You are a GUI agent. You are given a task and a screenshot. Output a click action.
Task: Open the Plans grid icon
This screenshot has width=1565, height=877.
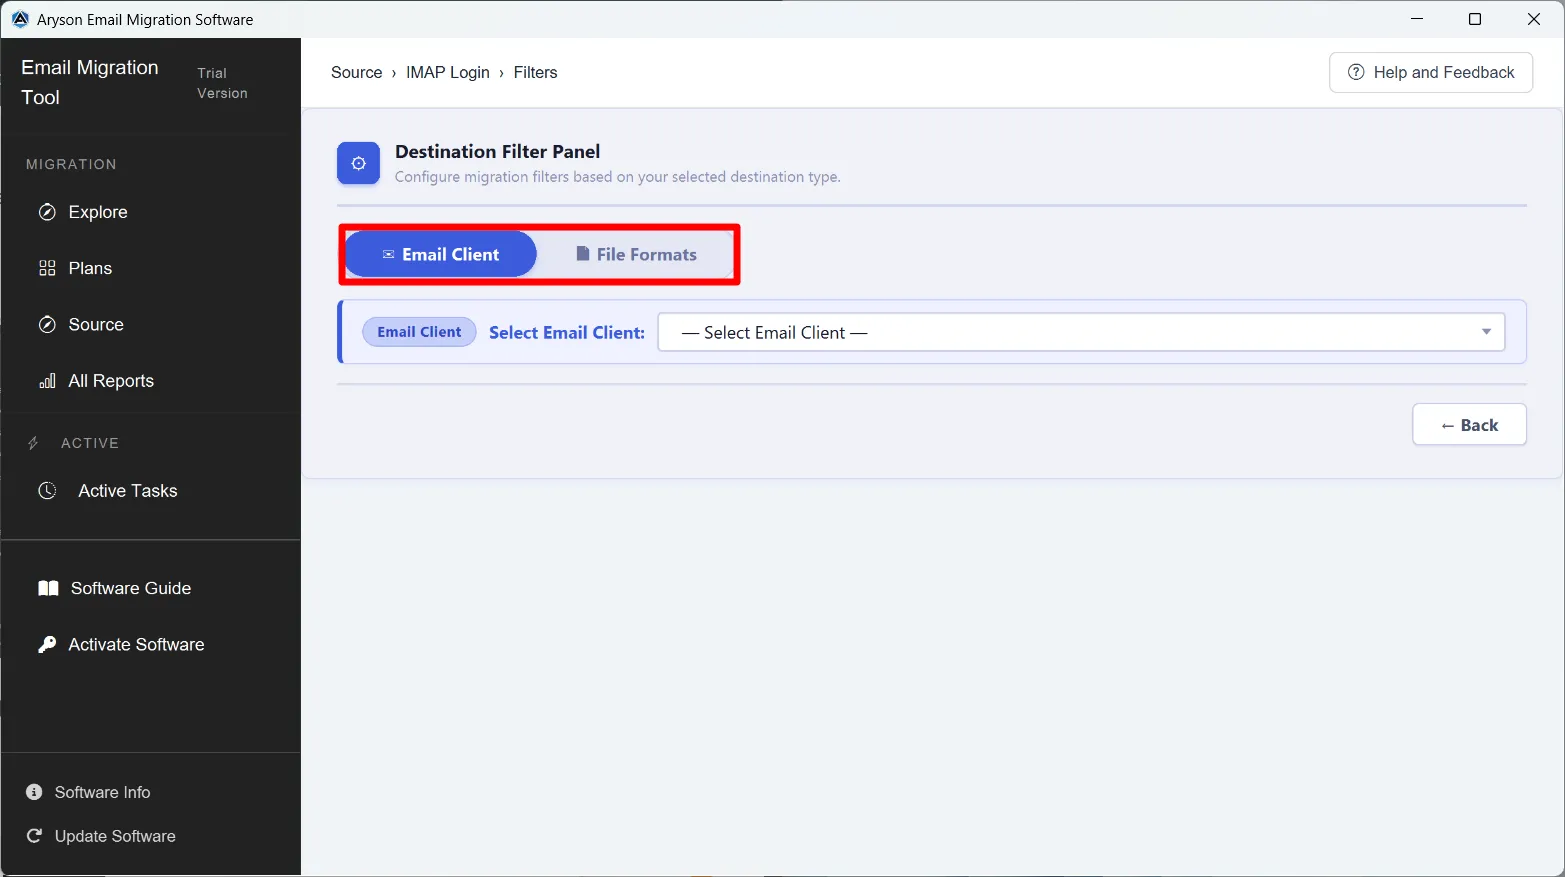point(47,268)
